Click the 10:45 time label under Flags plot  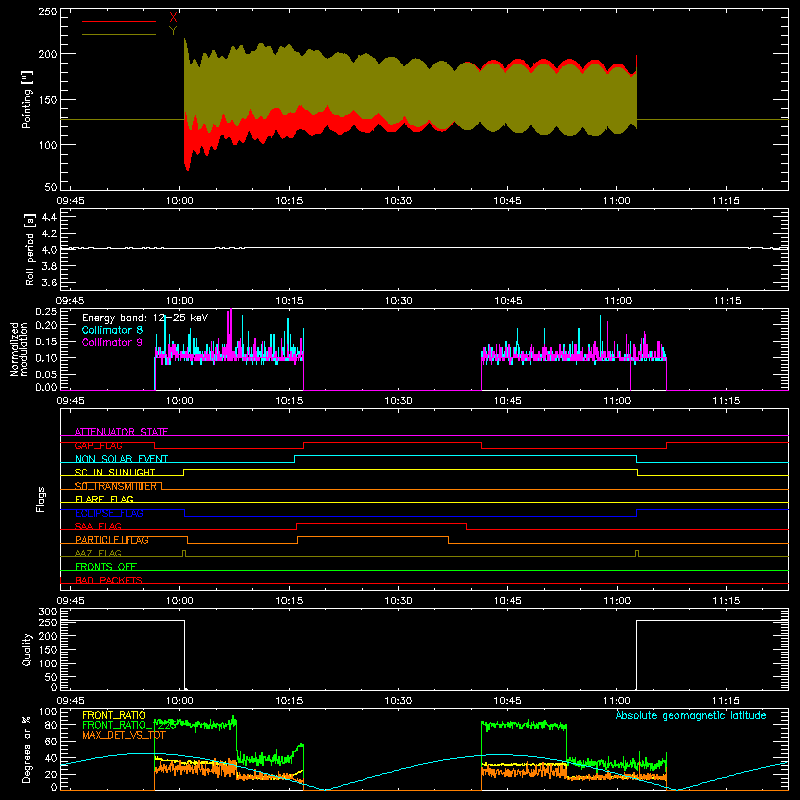(508, 601)
